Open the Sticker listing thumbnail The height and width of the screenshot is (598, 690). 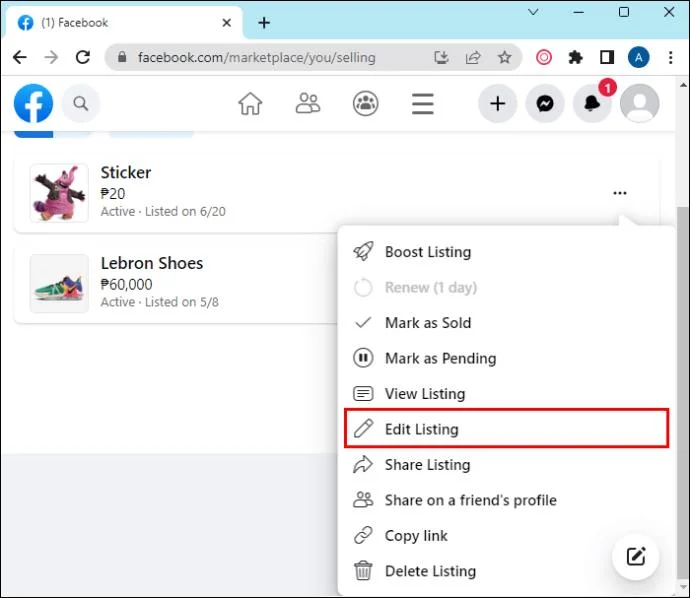[x=59, y=193]
